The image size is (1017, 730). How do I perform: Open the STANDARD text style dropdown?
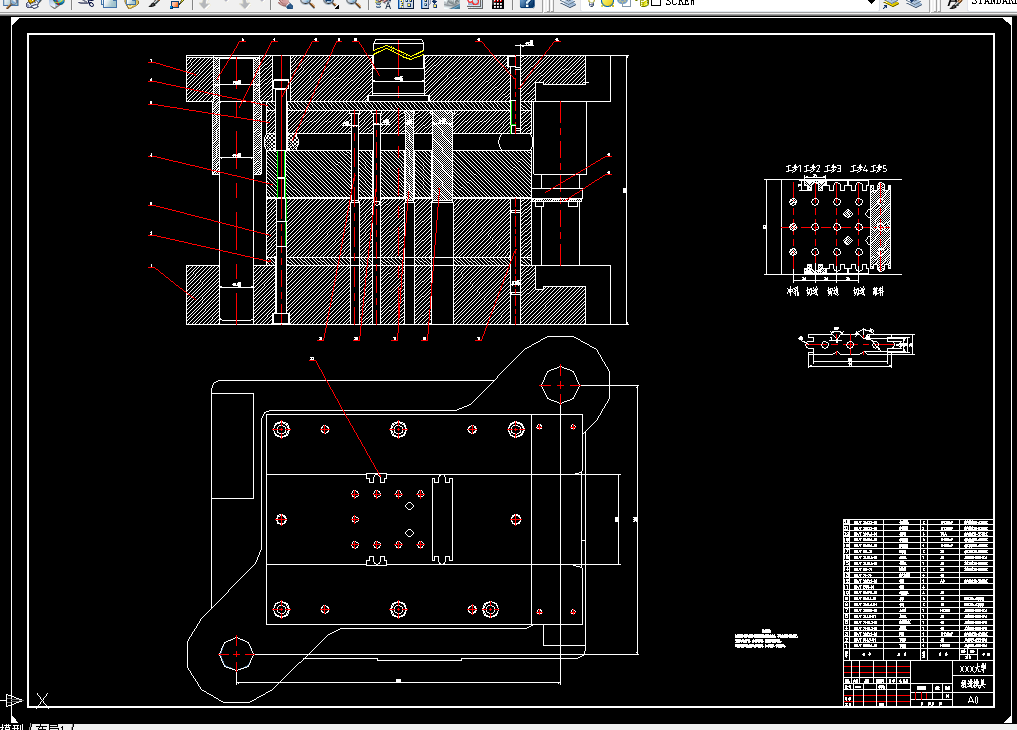pos(992,3)
